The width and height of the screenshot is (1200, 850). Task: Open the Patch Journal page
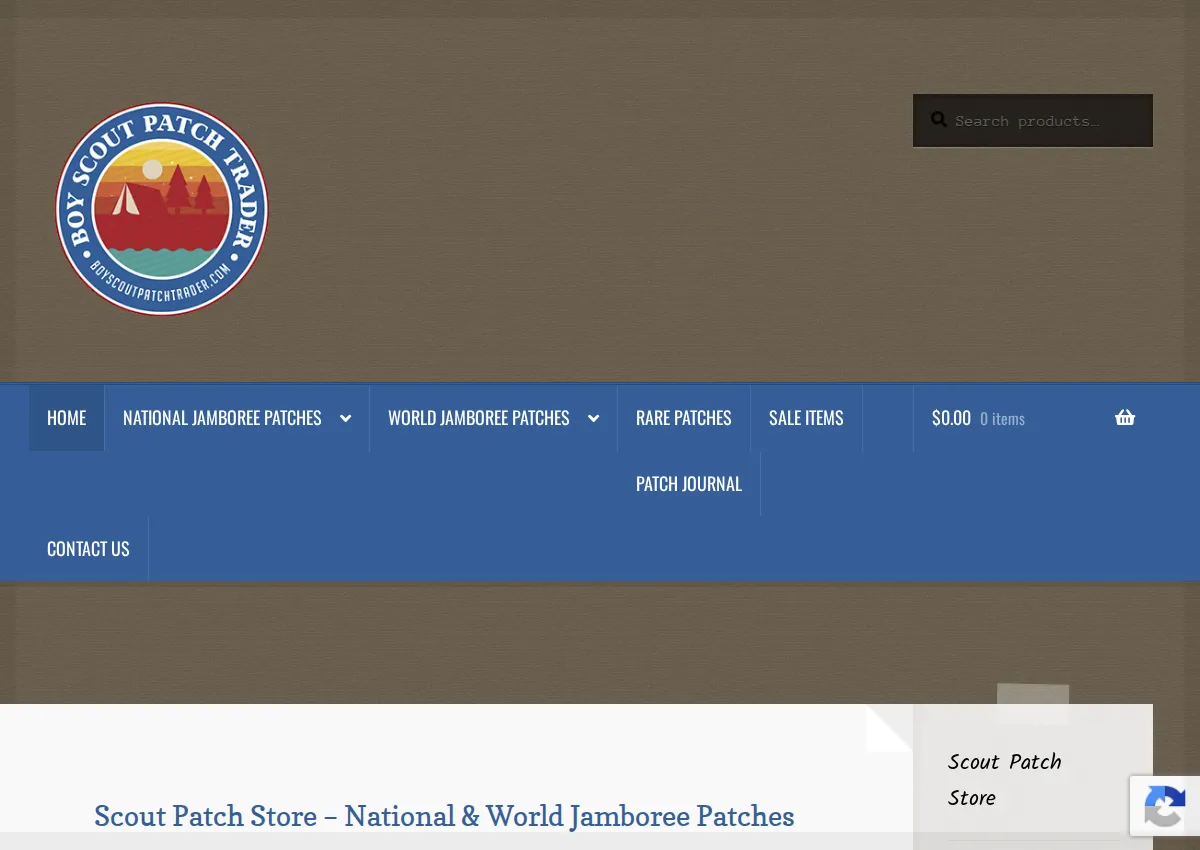click(689, 484)
